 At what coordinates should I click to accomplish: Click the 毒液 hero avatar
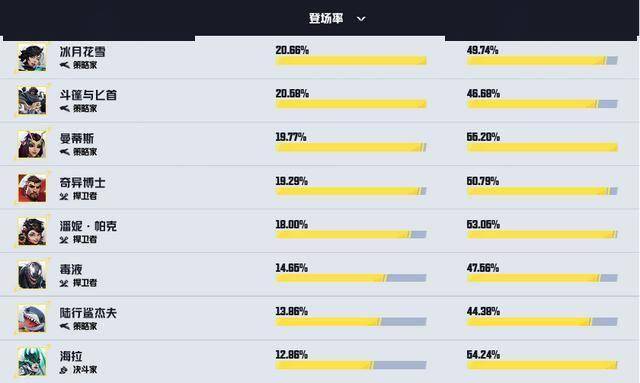tap(32, 275)
